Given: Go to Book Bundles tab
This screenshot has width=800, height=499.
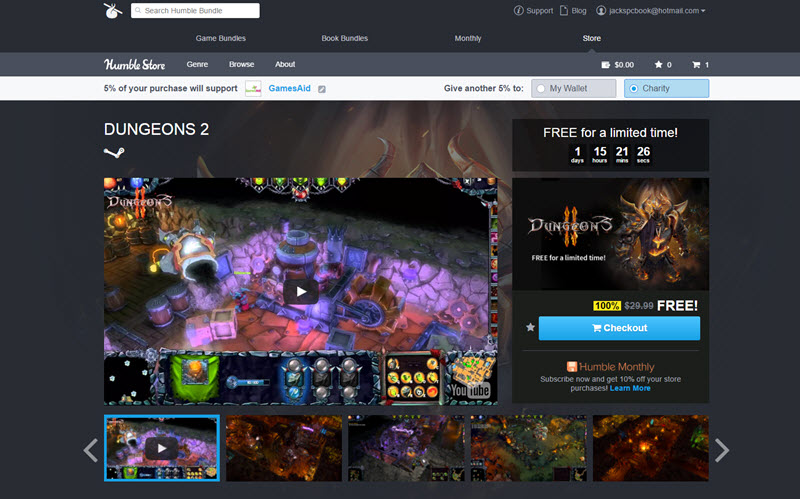Looking at the screenshot, I should coord(344,38).
